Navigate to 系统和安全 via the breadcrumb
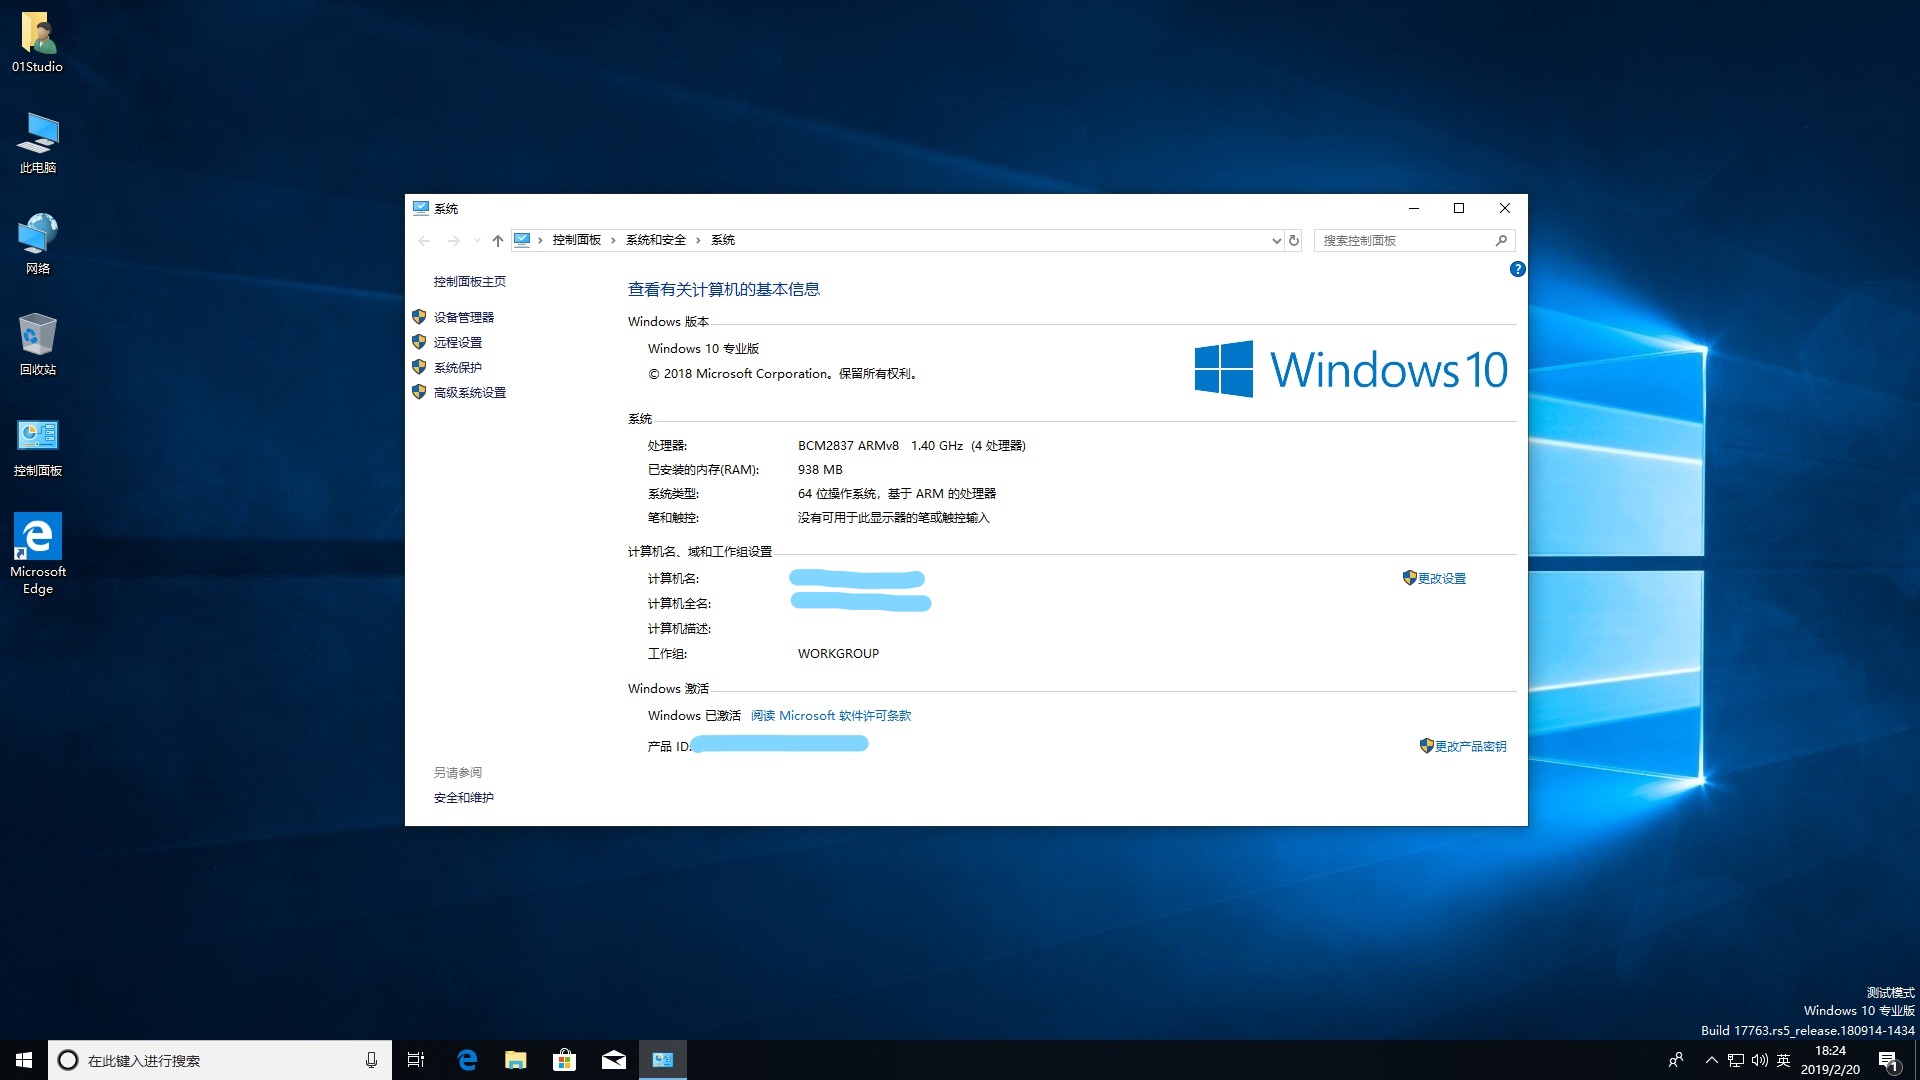Viewport: 1920px width, 1080px height. click(x=655, y=240)
